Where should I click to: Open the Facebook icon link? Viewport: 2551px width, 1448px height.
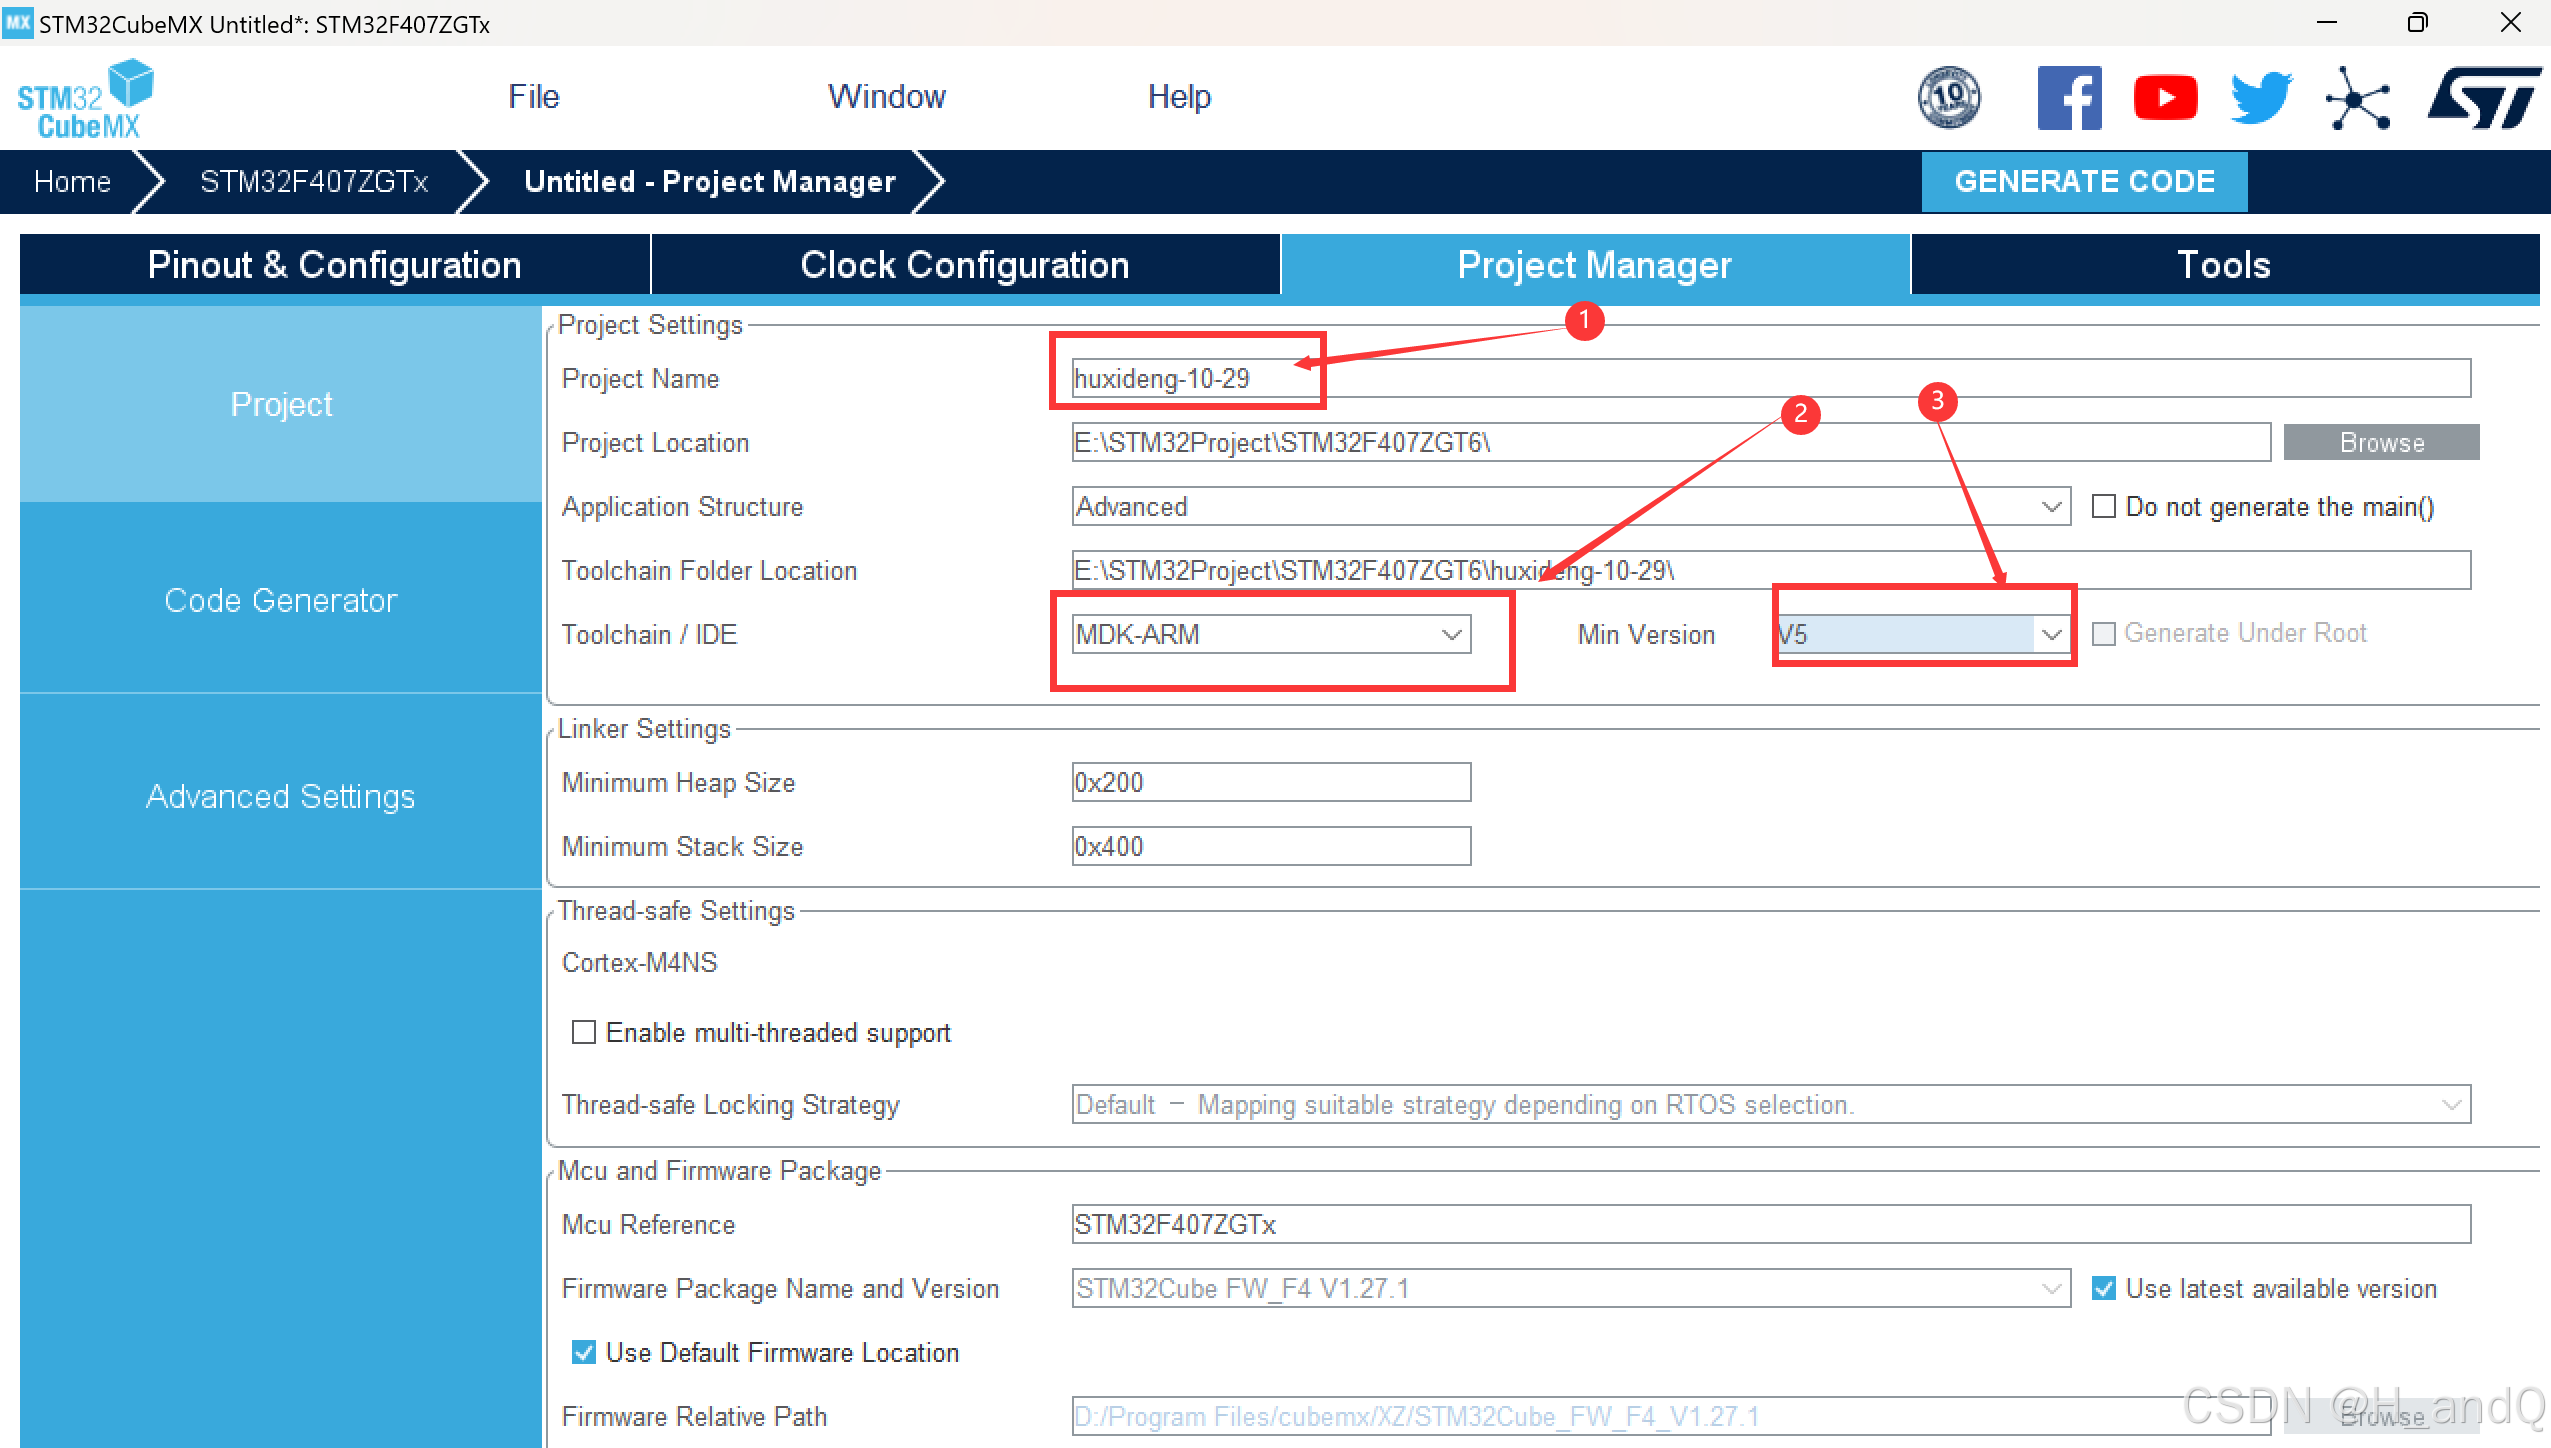(2069, 98)
